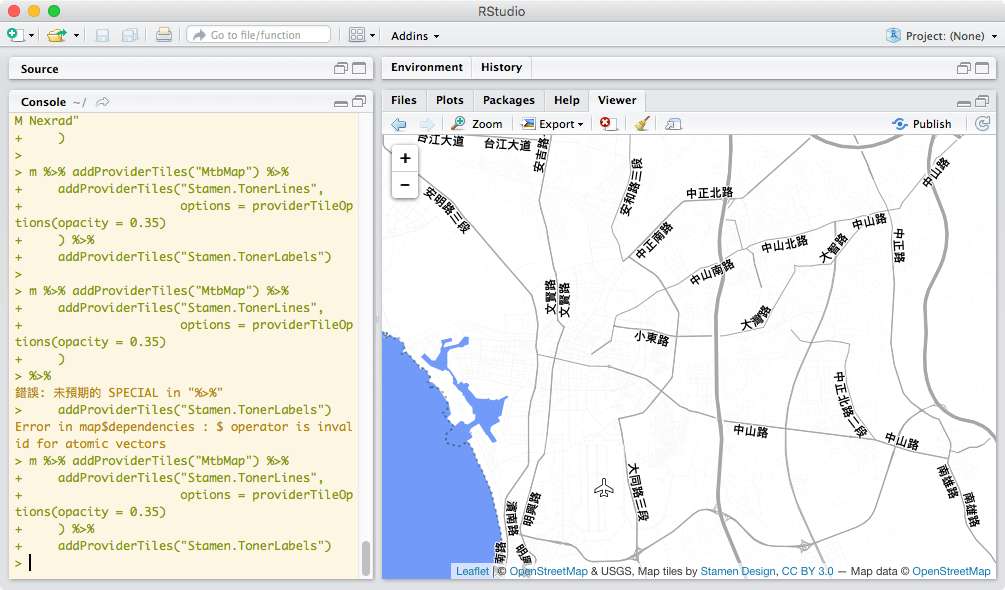Refresh the viewer pane

[x=982, y=124]
